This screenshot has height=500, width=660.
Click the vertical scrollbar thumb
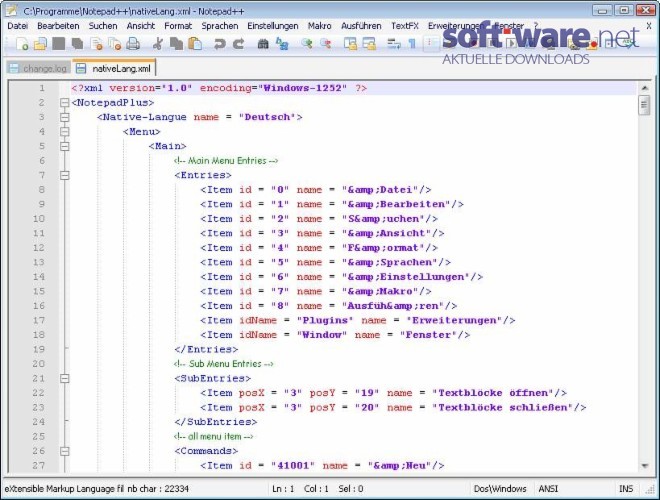(x=644, y=105)
